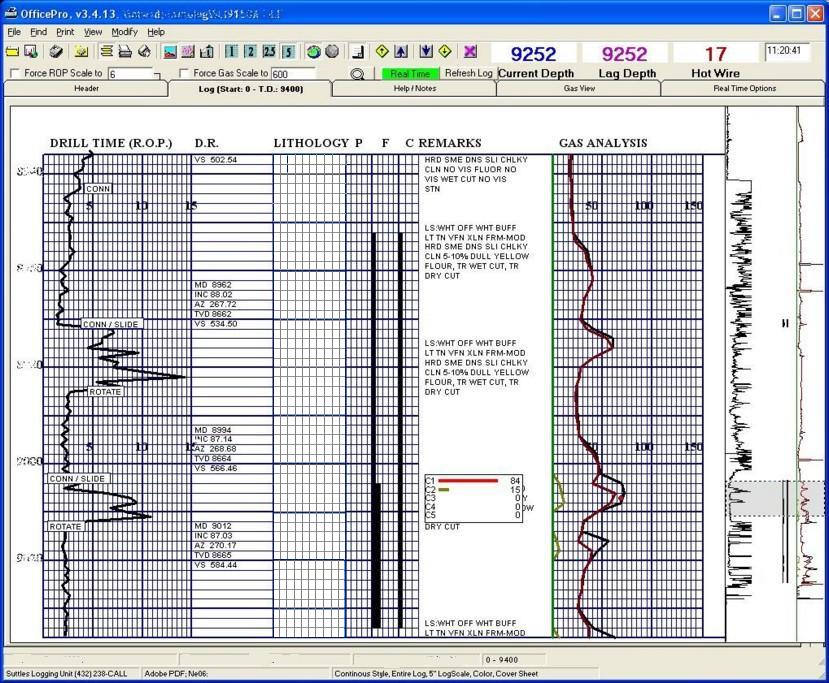Open the Real Time Options tab
The image size is (829, 683).
744,89
